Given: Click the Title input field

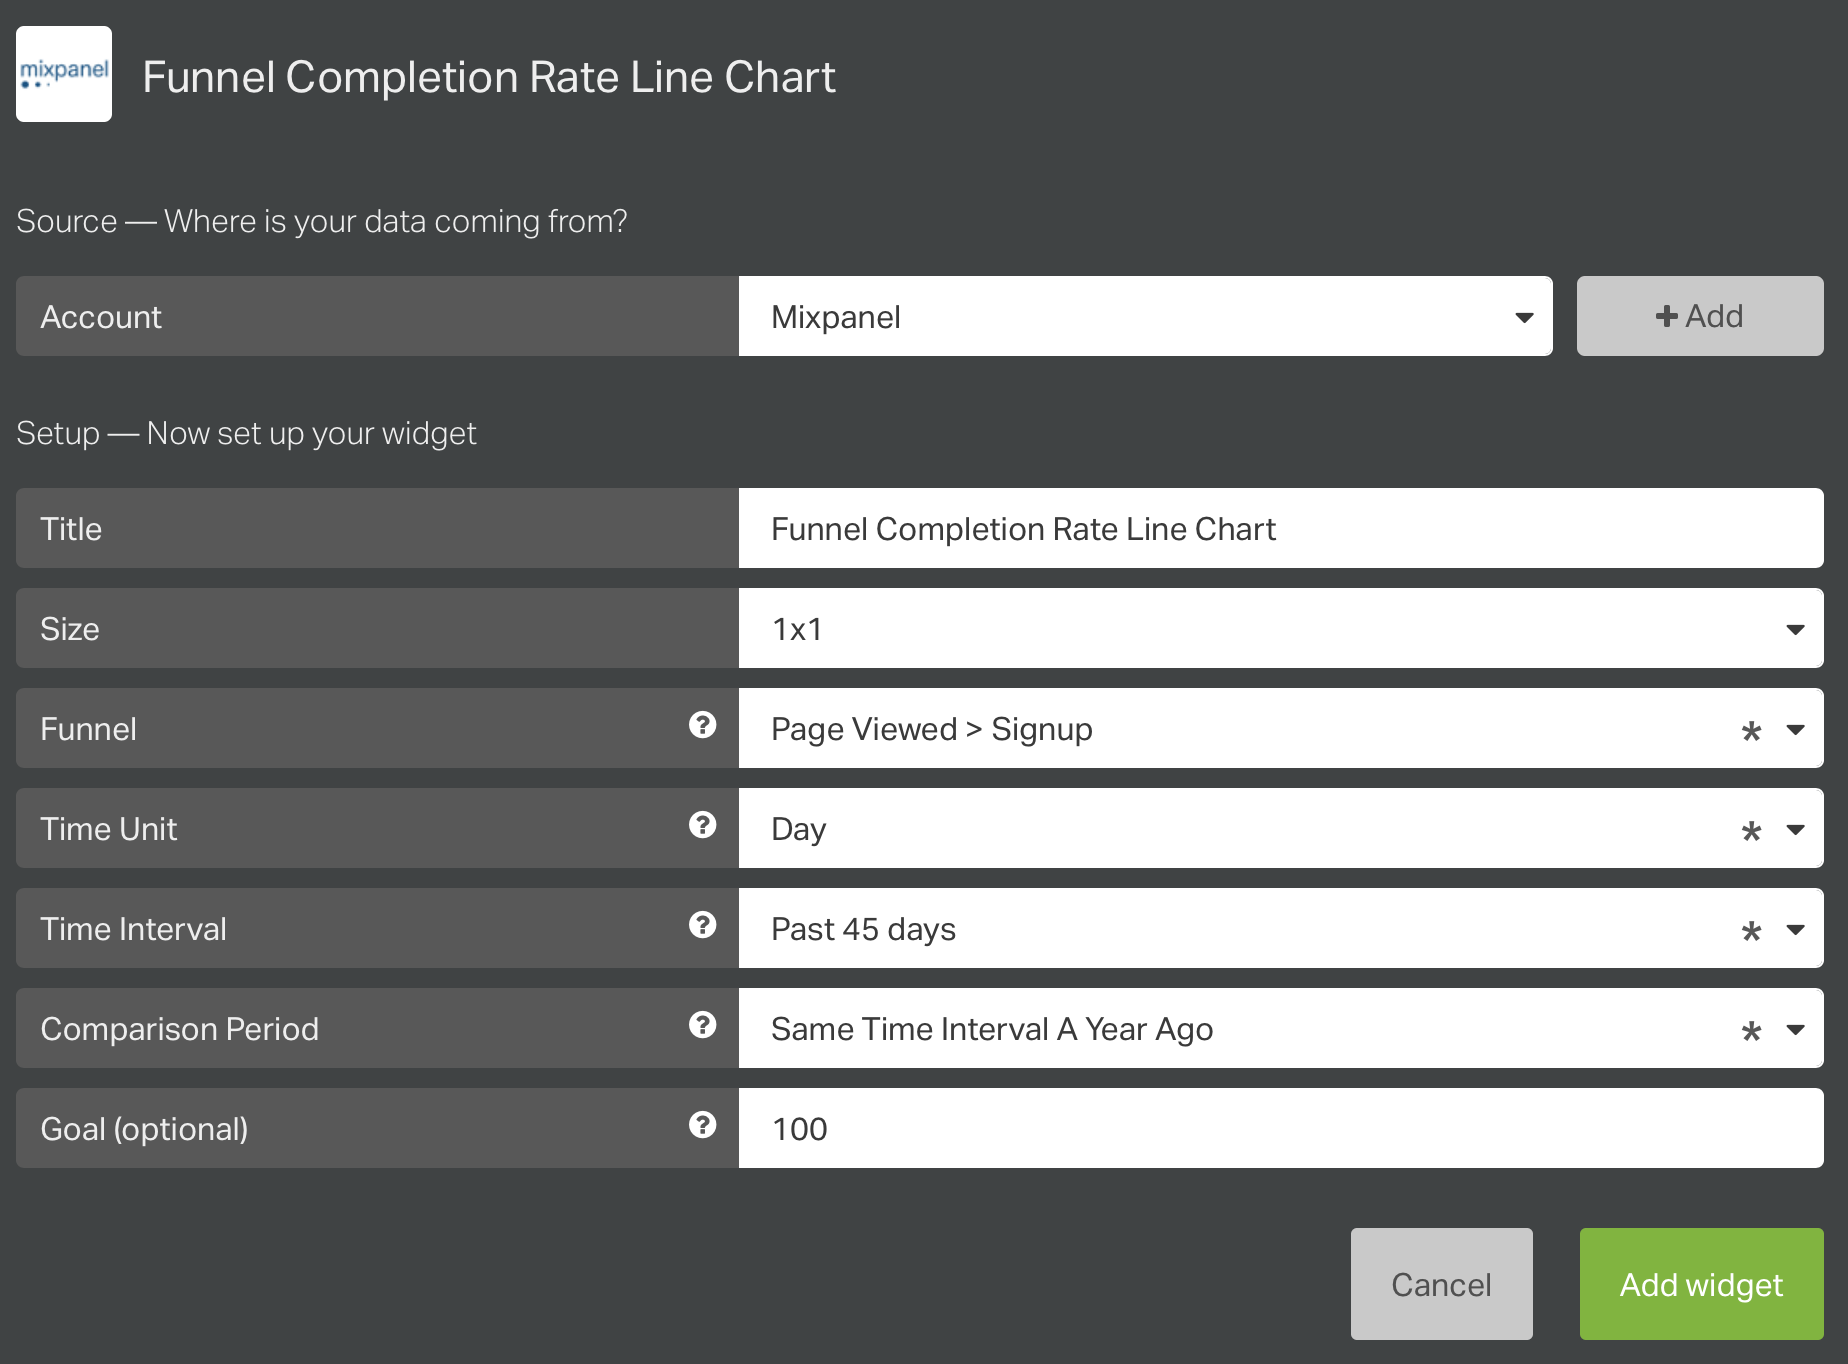Looking at the screenshot, I should pyautogui.click(x=1281, y=528).
